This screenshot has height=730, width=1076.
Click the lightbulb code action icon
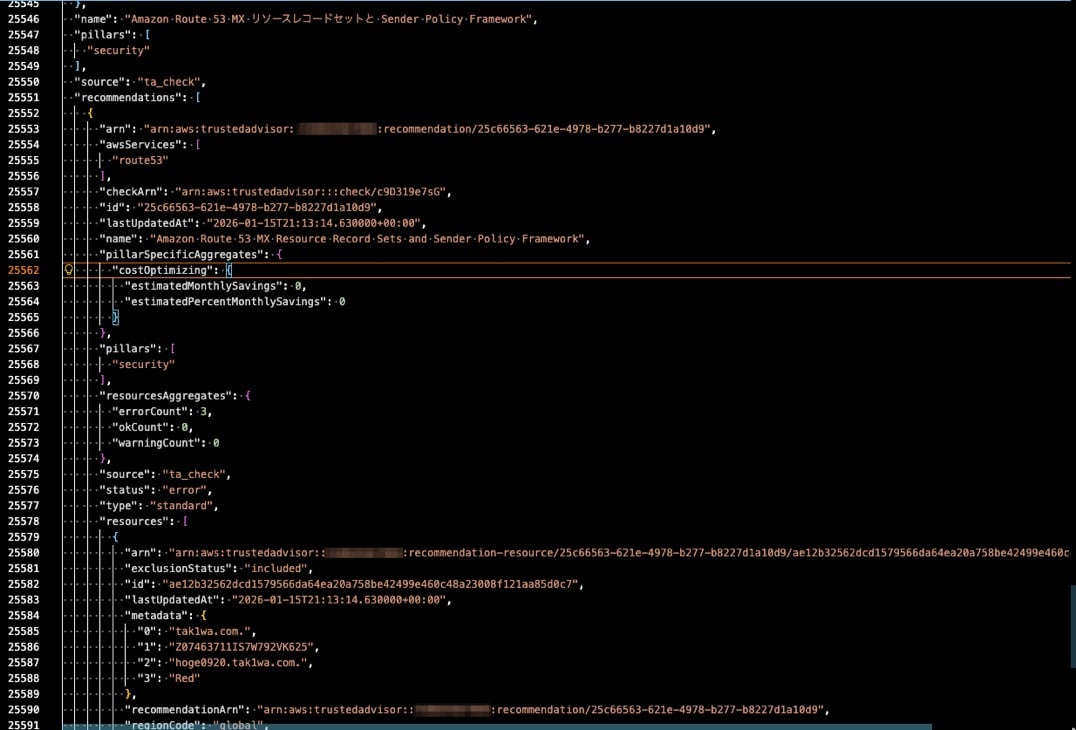[x=69, y=270]
